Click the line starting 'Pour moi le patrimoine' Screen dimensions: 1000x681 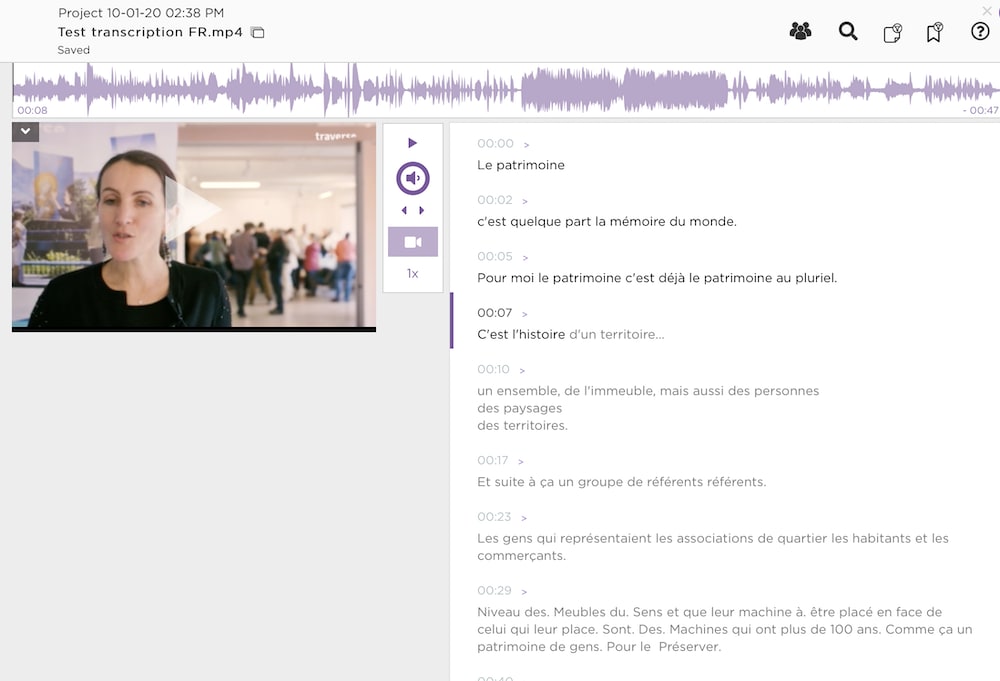point(657,278)
